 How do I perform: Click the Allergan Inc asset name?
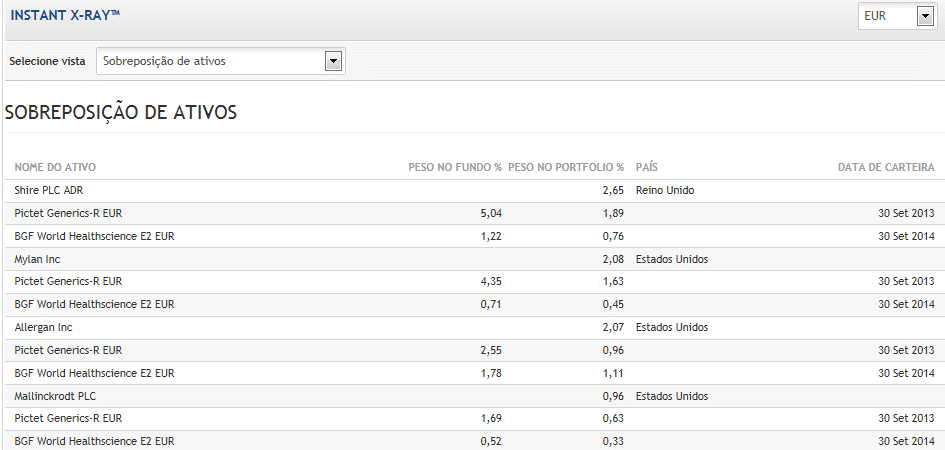tap(43, 327)
